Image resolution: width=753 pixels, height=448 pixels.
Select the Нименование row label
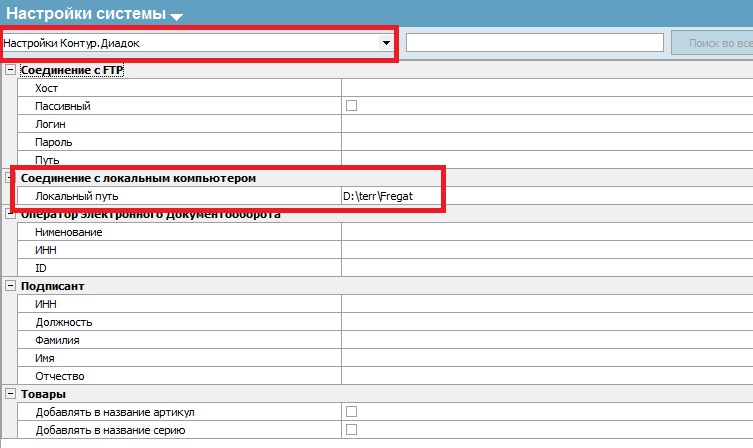(69, 232)
